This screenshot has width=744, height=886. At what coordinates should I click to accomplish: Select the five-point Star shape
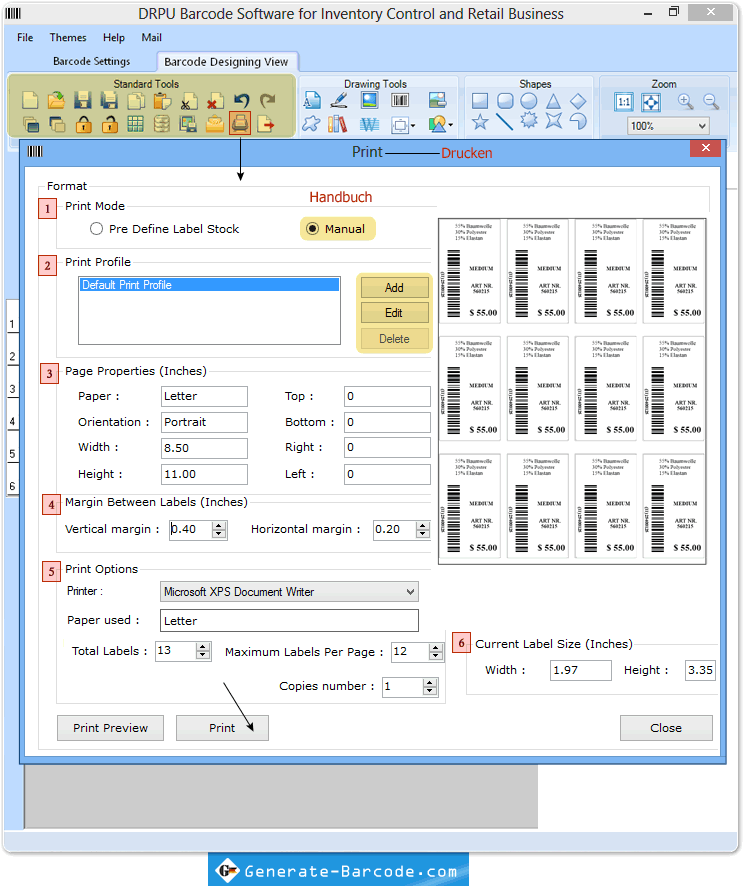pos(480,121)
